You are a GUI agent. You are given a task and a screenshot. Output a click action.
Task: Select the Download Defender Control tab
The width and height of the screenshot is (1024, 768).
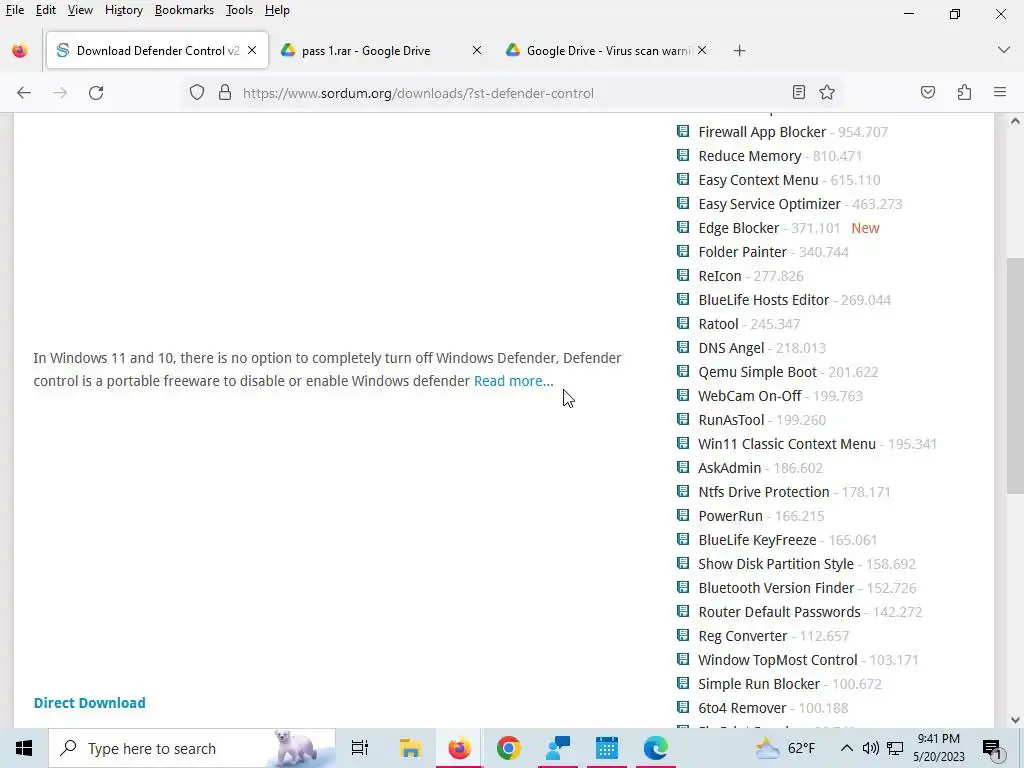click(x=157, y=50)
